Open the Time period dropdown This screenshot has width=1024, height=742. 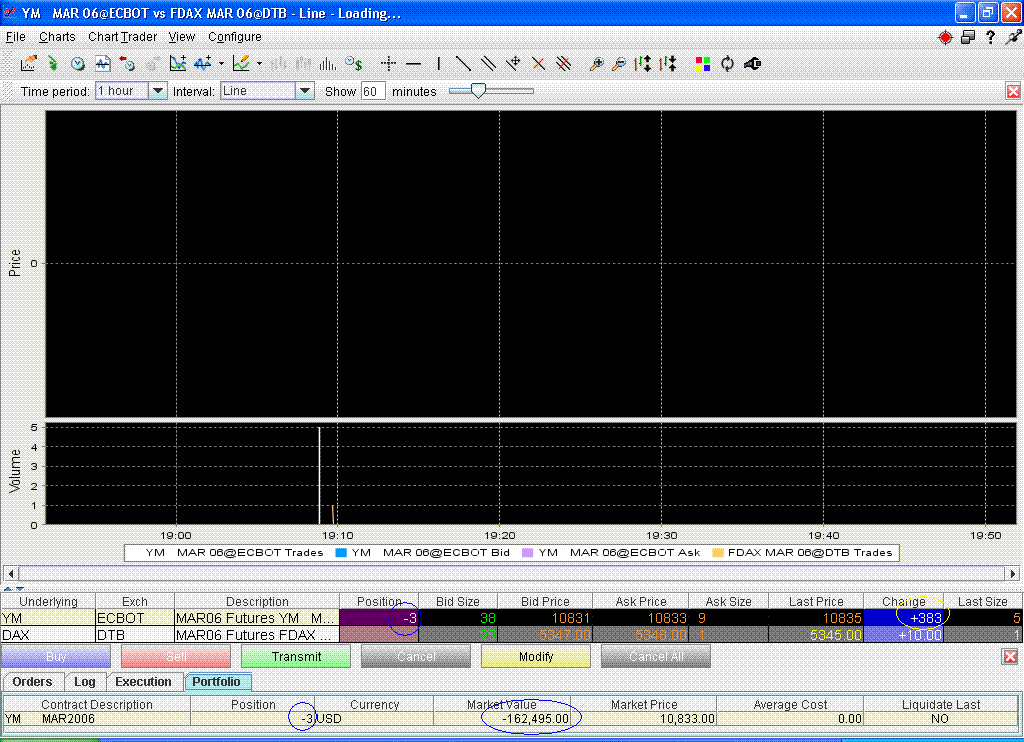tap(157, 91)
